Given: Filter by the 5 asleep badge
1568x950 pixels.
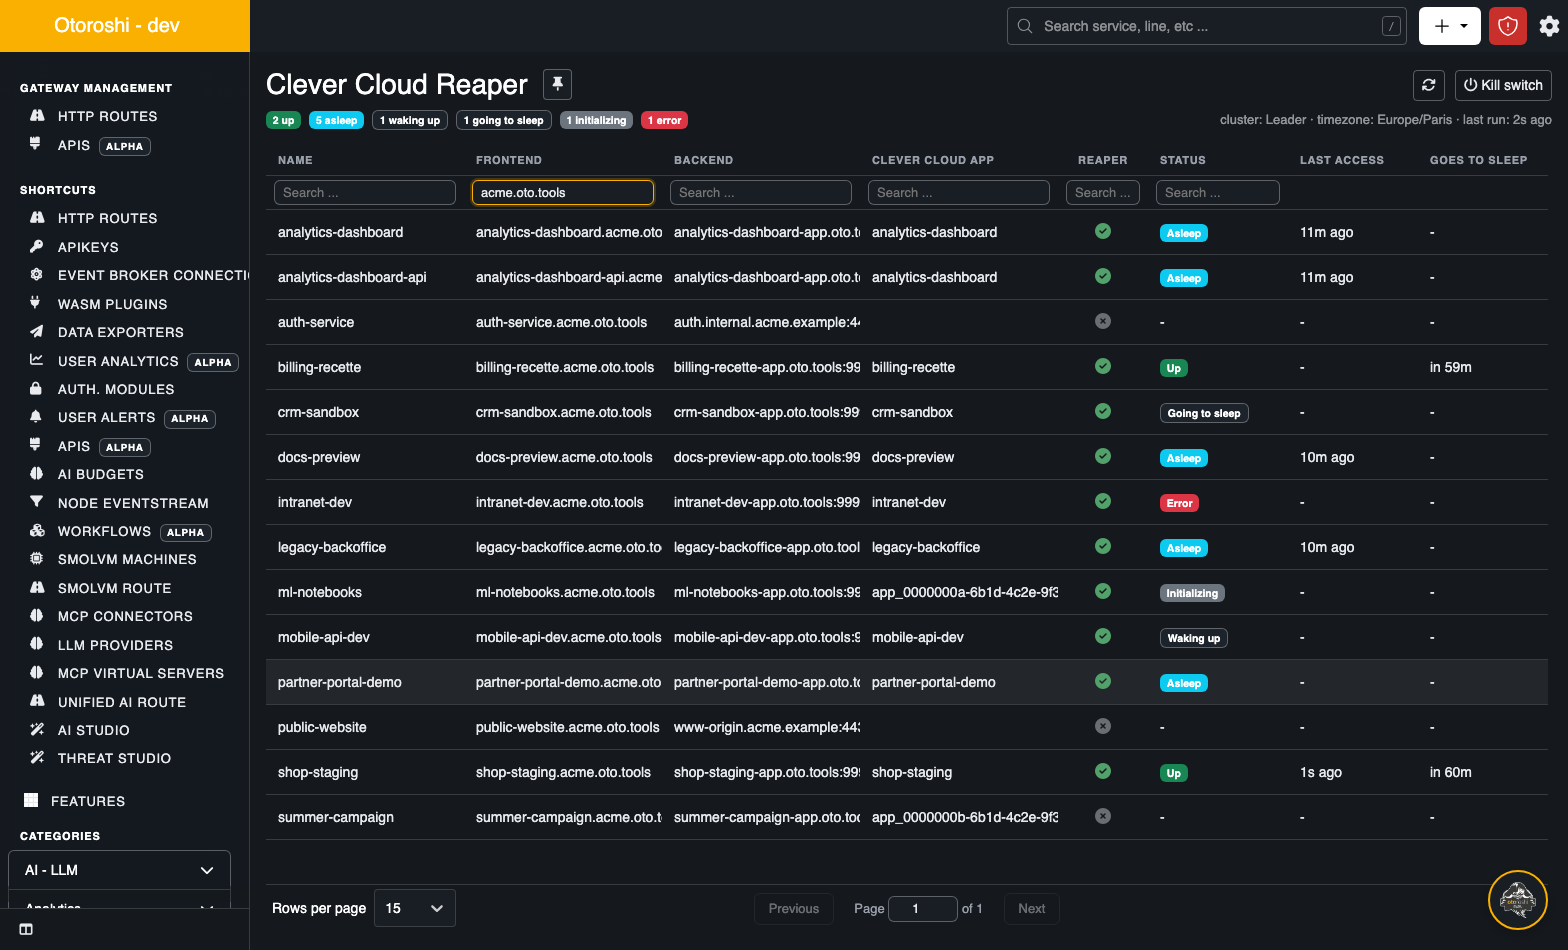Looking at the screenshot, I should point(336,120).
